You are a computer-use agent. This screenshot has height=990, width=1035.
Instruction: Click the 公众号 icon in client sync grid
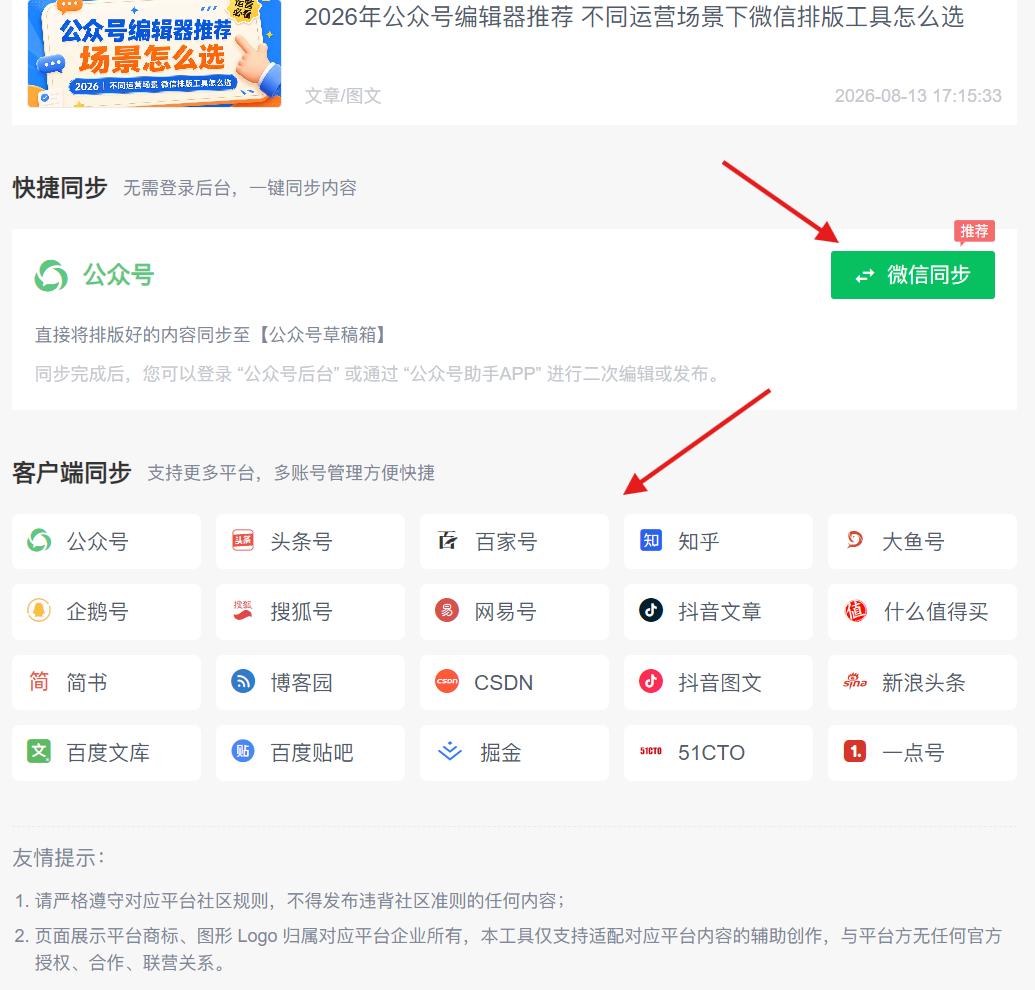(39, 541)
